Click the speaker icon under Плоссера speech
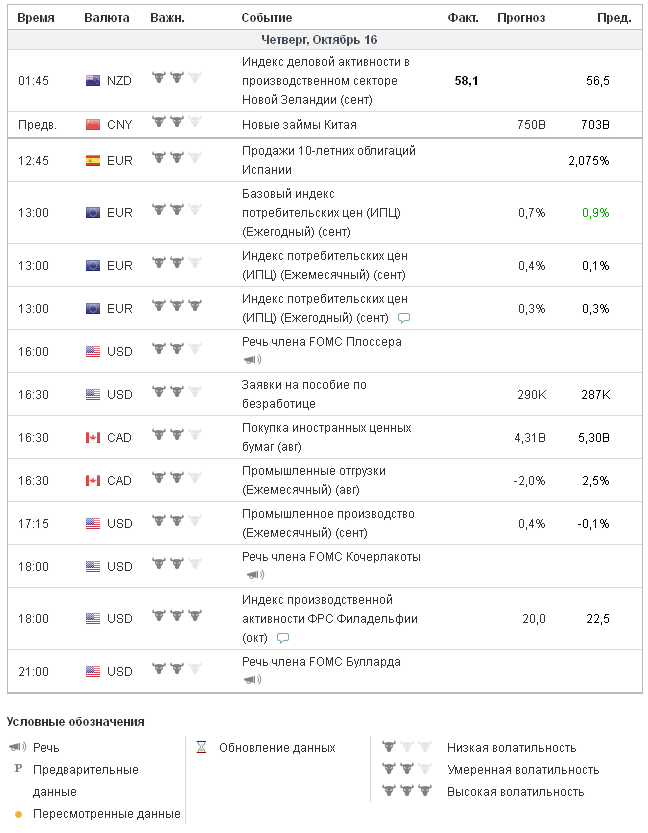The height and width of the screenshot is (833, 648). 252,360
